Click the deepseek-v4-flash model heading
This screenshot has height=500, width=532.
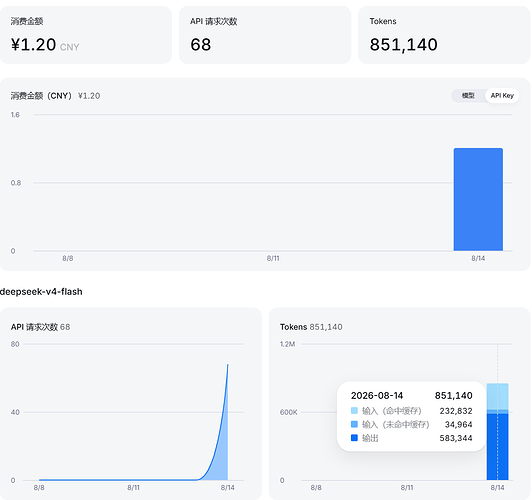(41, 292)
